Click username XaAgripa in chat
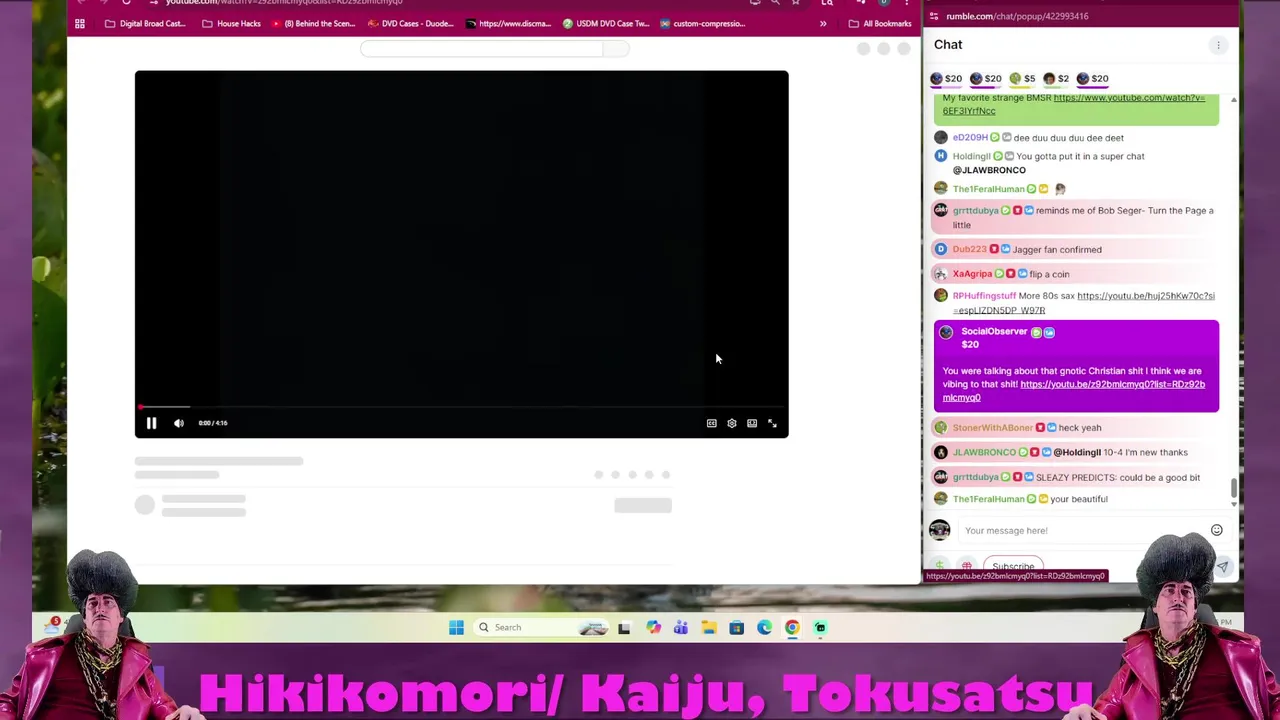Viewport: 1280px width, 720px height. point(972,273)
